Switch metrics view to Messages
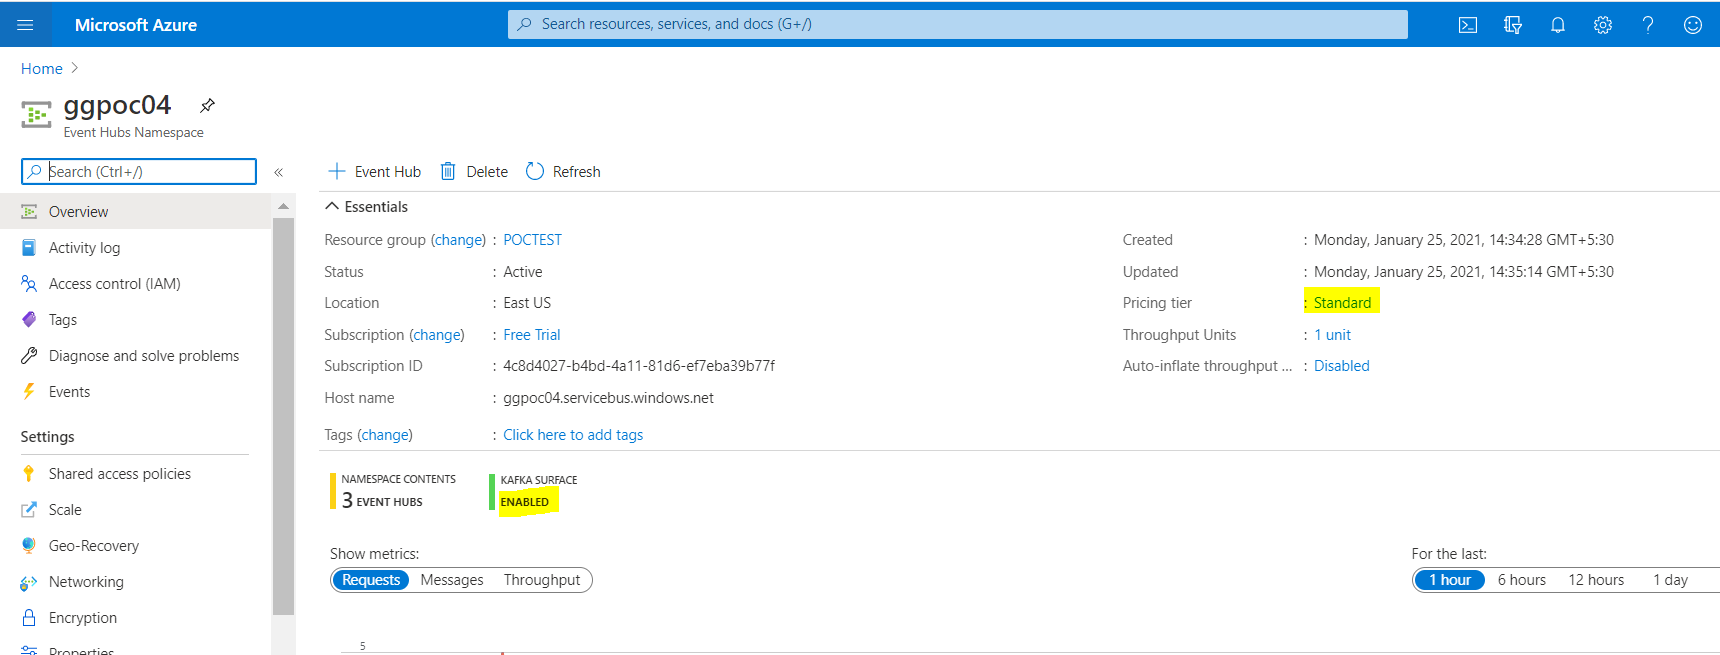1720x655 pixels. (x=452, y=580)
